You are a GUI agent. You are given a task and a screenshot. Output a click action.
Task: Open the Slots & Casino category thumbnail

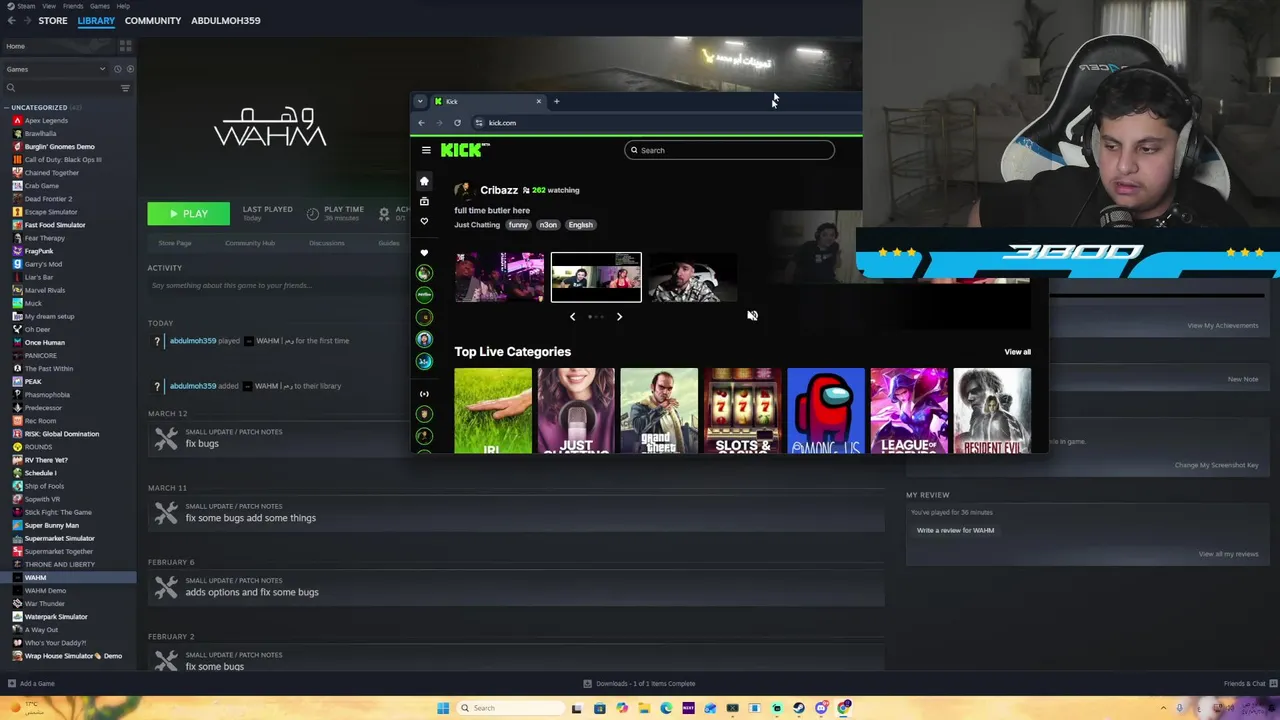point(742,411)
